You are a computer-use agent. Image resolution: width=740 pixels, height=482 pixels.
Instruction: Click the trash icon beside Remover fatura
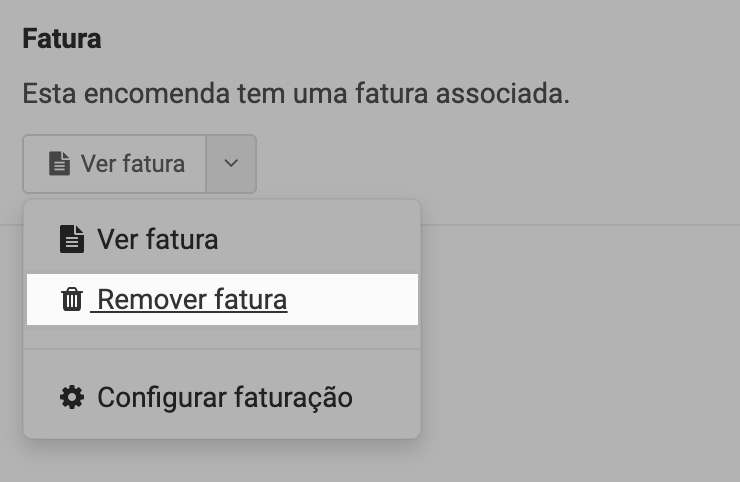(72, 299)
